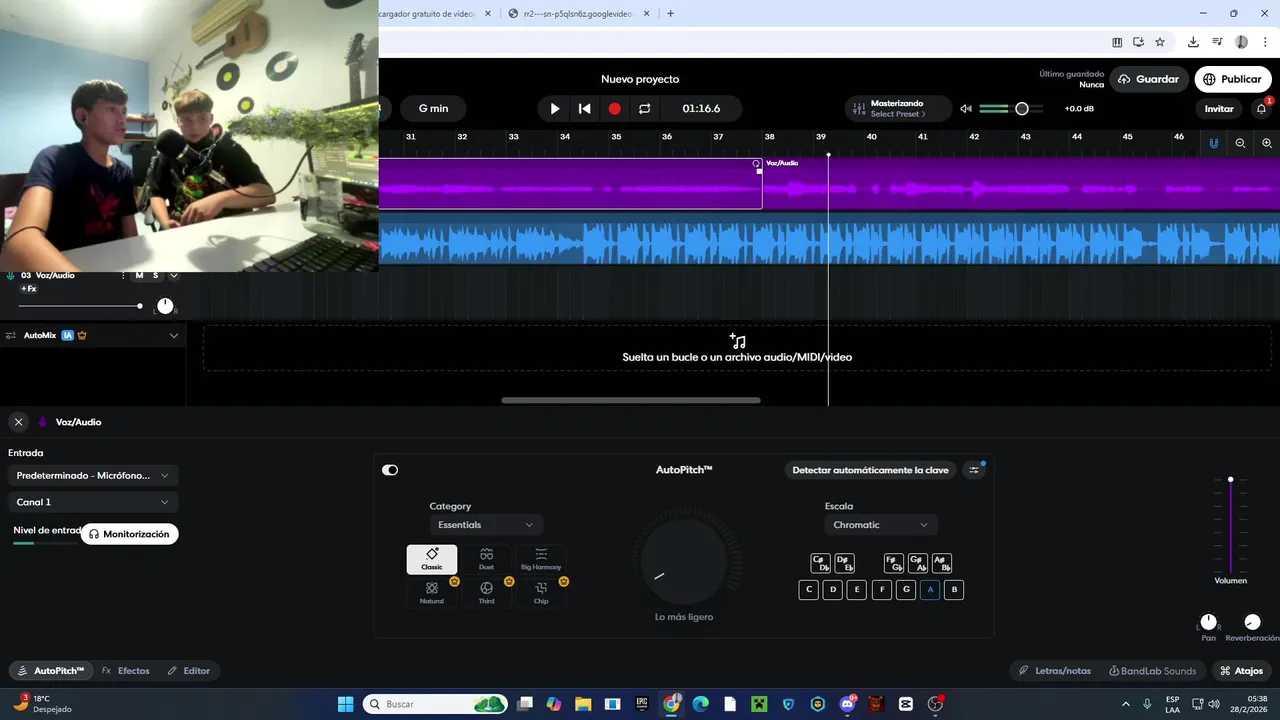Play the project from current position
Viewport: 1280px width, 720px height.
click(x=555, y=108)
